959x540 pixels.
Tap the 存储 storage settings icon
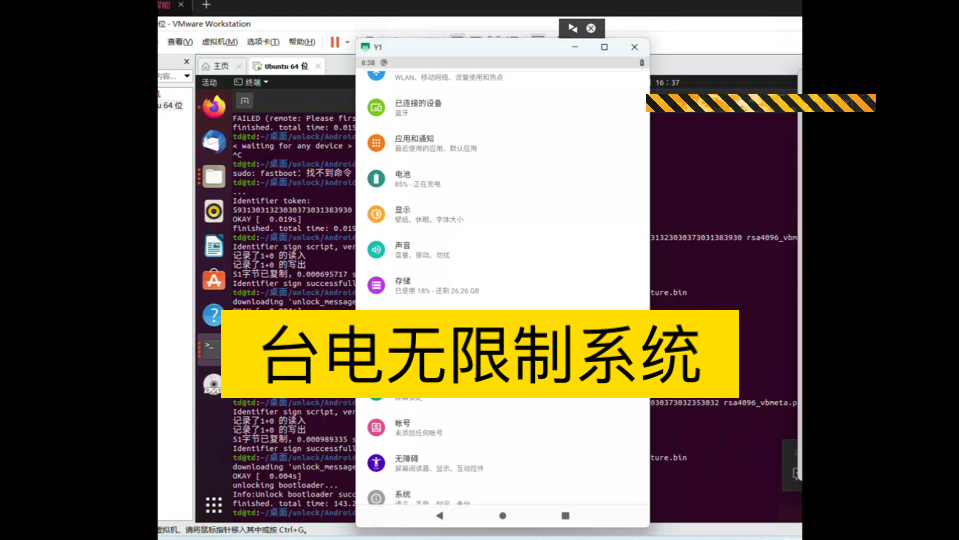[376, 285]
